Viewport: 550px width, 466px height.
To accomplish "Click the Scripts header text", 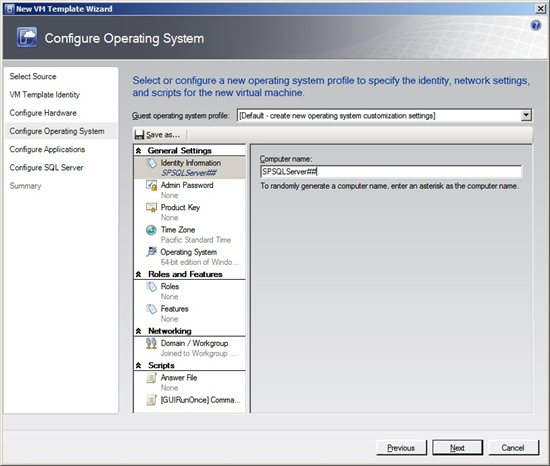I will point(161,365).
